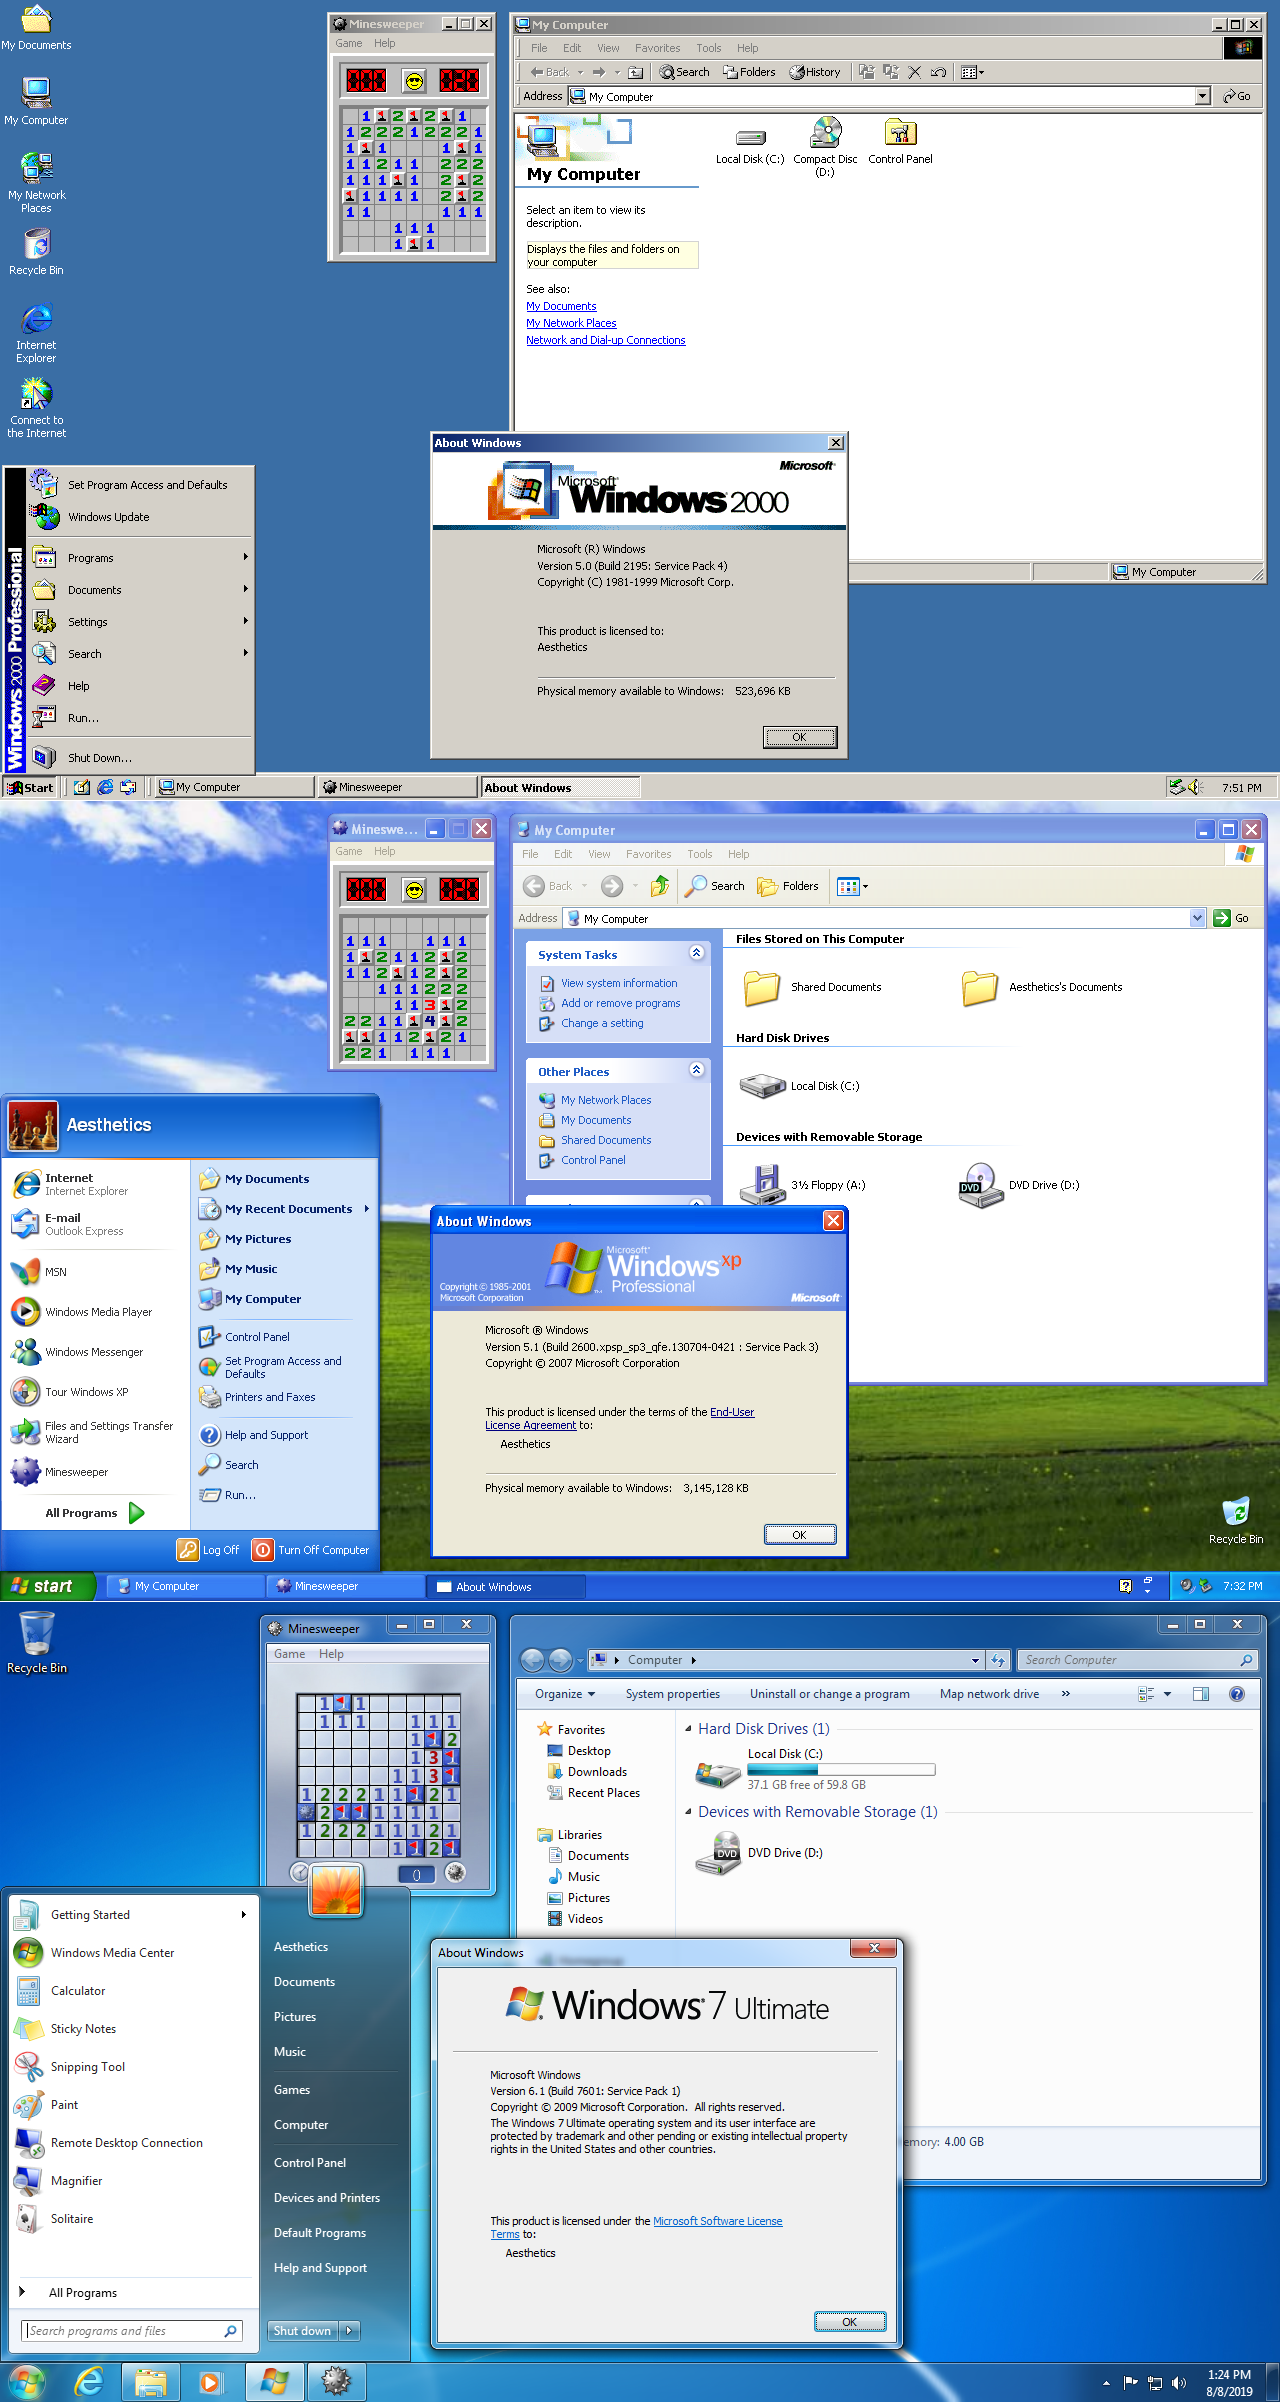Viewport: 1280px width, 2402px height.
Task: Click the green Up arrow in XP My Computer
Action: [659, 886]
